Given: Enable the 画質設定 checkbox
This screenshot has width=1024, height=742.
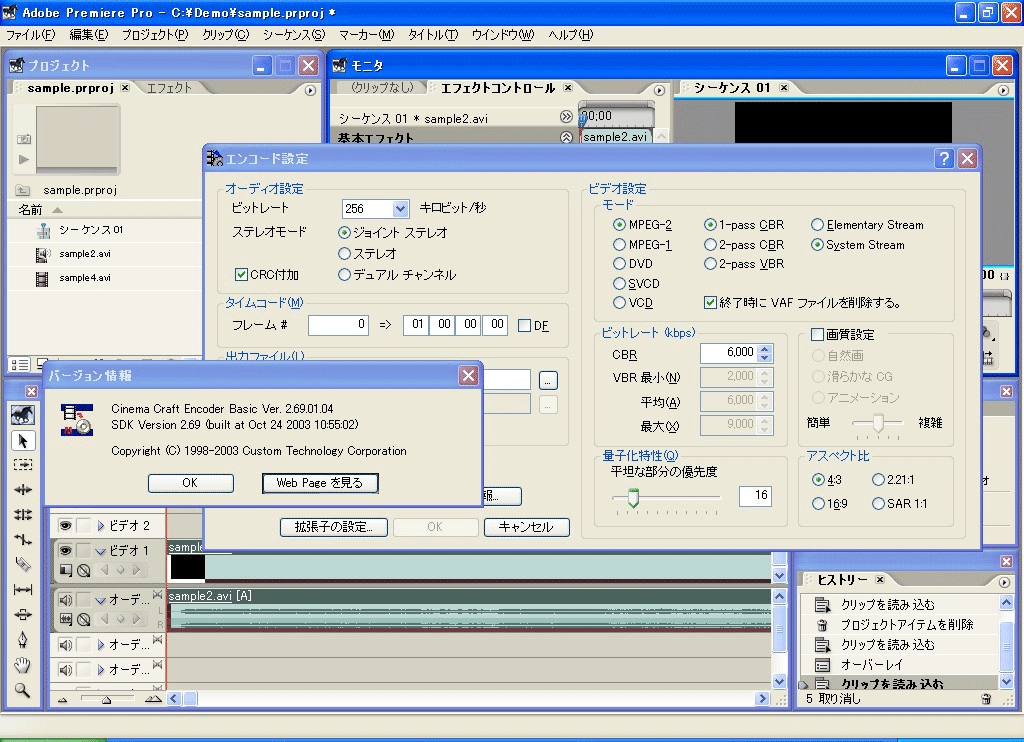Looking at the screenshot, I should click(817, 334).
